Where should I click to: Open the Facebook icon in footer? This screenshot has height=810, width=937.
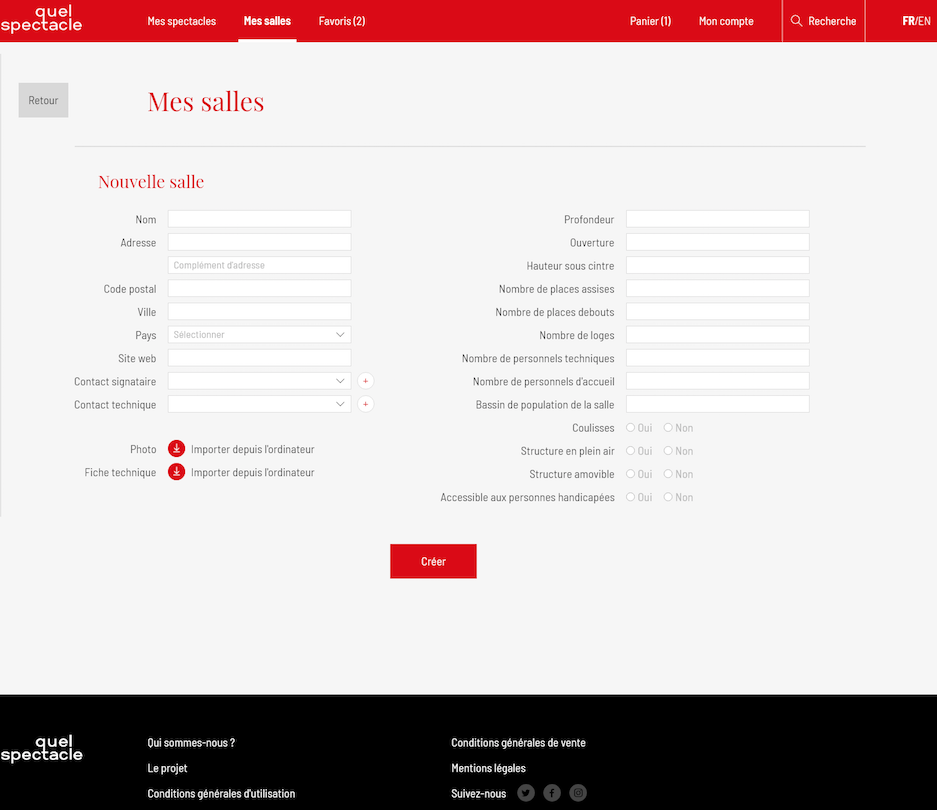[552, 793]
